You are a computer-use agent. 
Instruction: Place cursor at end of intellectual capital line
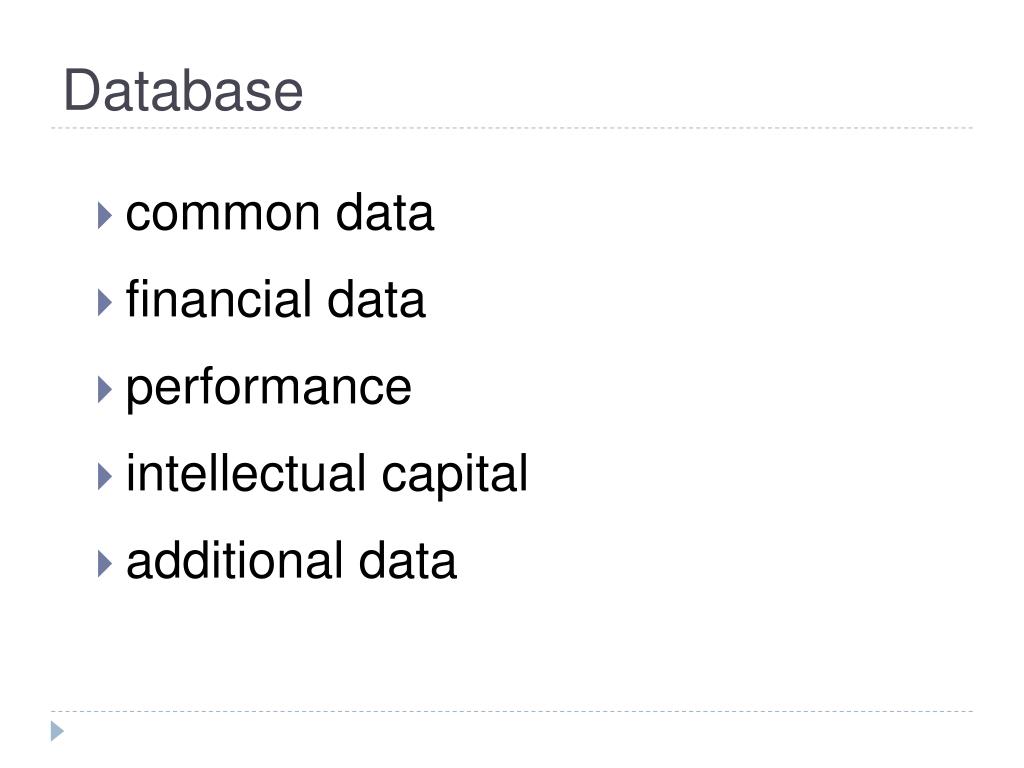(529, 475)
